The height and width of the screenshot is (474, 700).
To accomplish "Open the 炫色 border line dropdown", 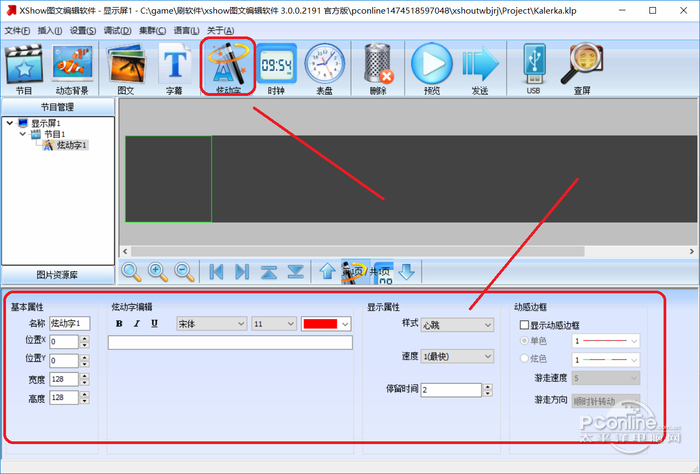I will pos(606,359).
